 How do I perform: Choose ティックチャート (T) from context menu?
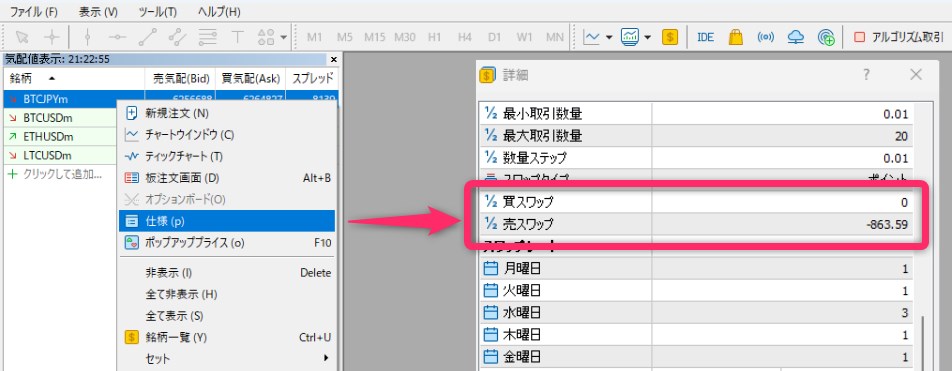[227, 156]
